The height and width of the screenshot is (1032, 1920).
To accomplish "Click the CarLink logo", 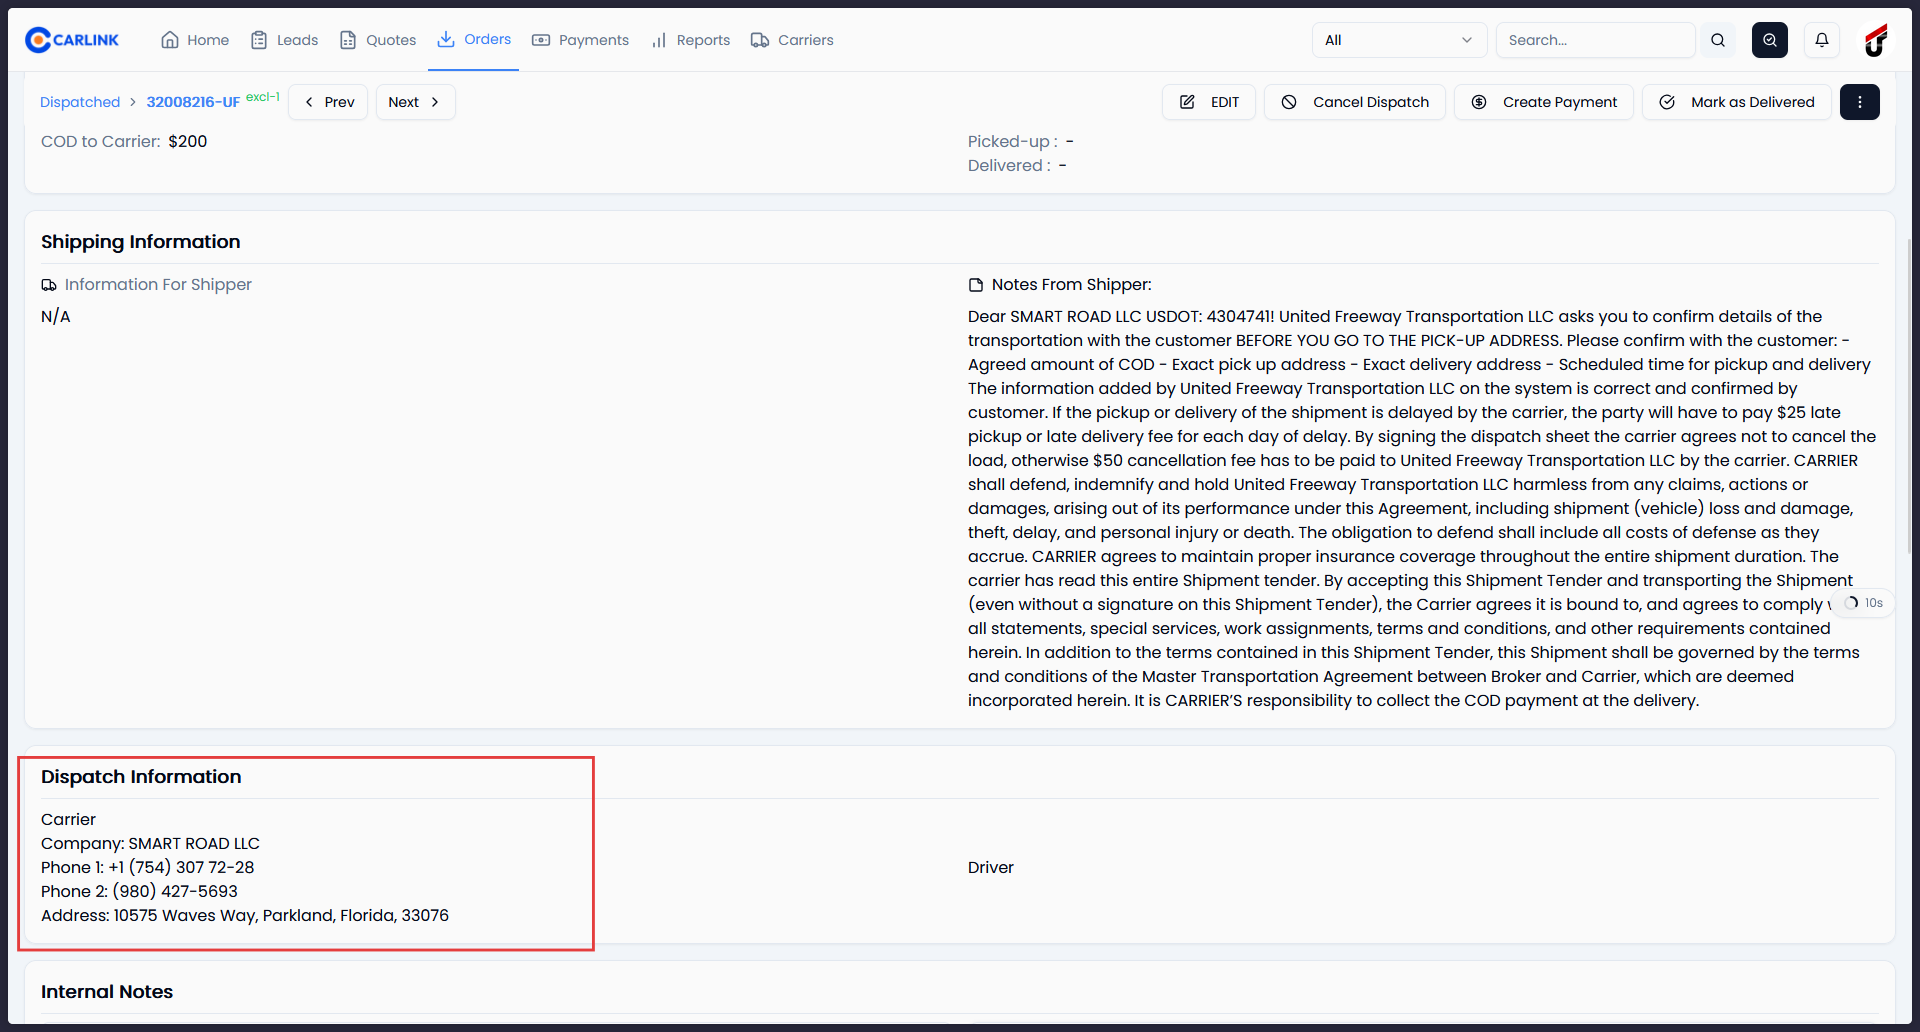I will click(72, 40).
